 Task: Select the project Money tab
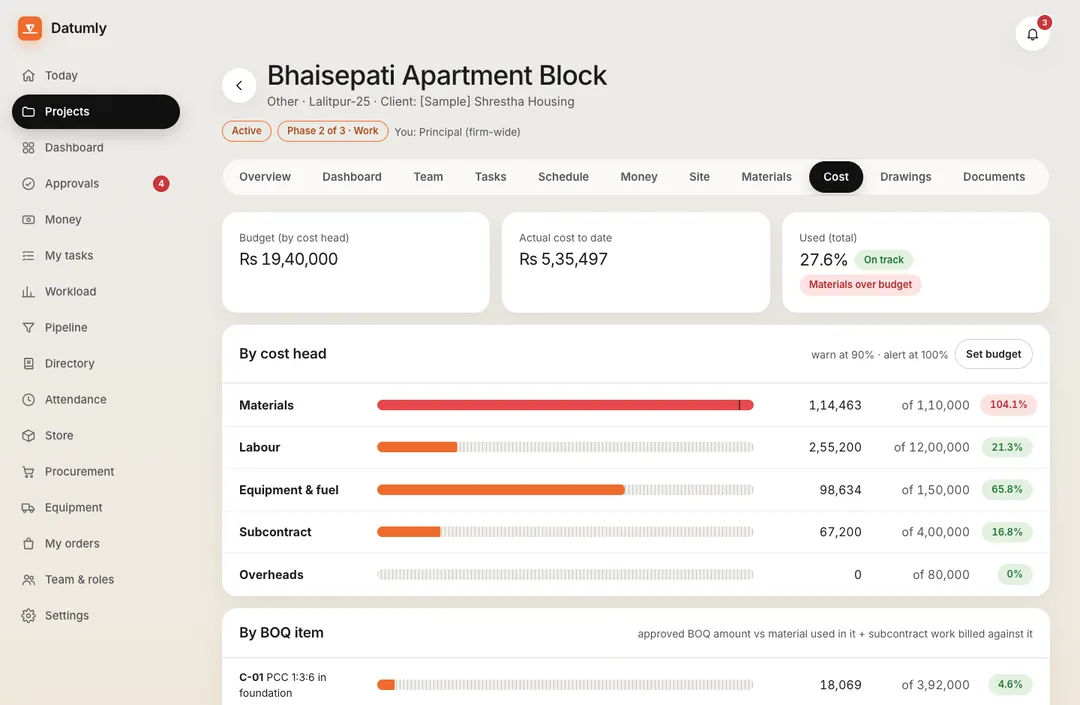tap(639, 177)
